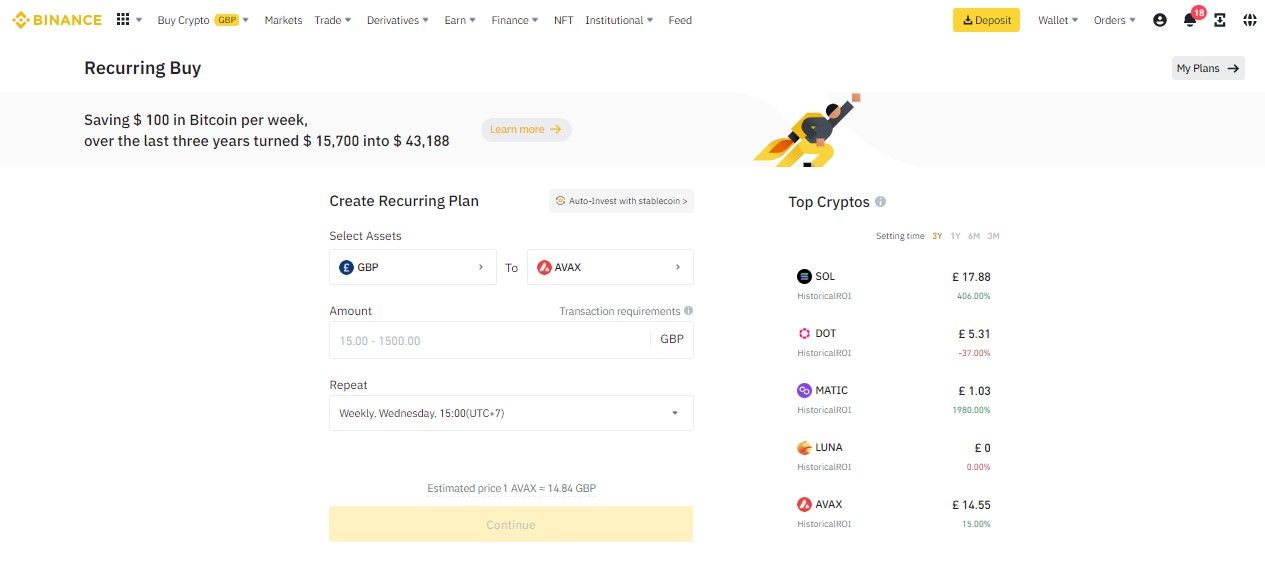1265x578 pixels.
Task: Click the Transaction requirements info icon
Action: coord(689,311)
